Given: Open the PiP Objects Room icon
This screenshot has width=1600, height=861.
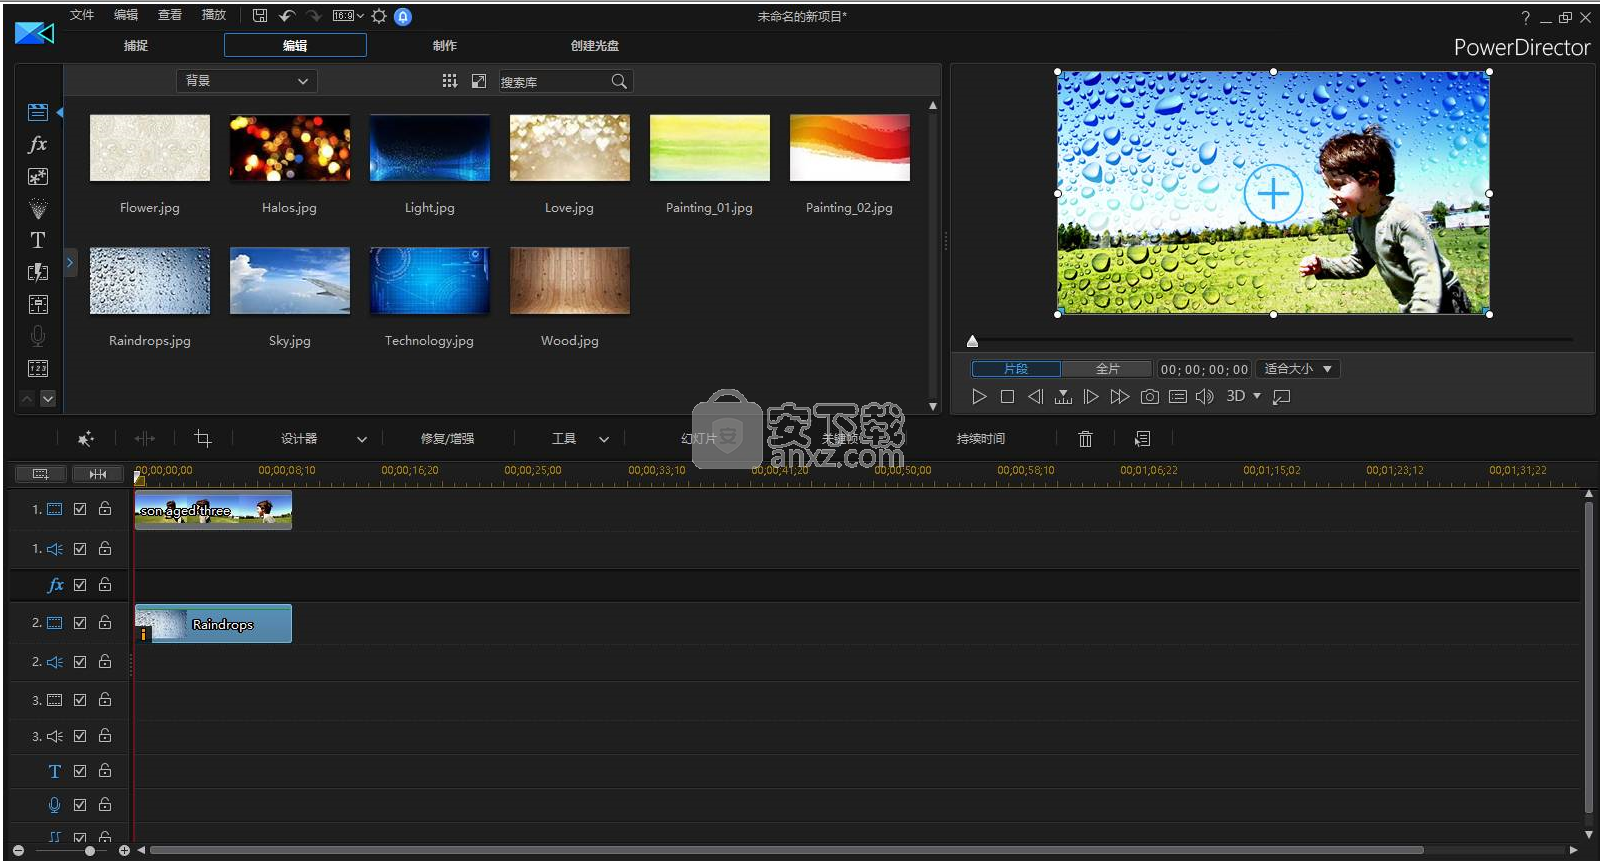Looking at the screenshot, I should tap(38, 176).
